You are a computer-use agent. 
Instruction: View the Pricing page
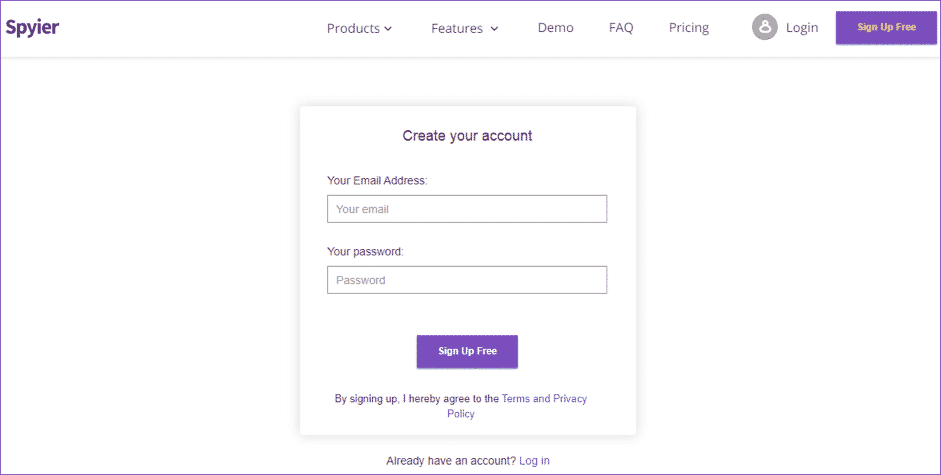point(689,28)
